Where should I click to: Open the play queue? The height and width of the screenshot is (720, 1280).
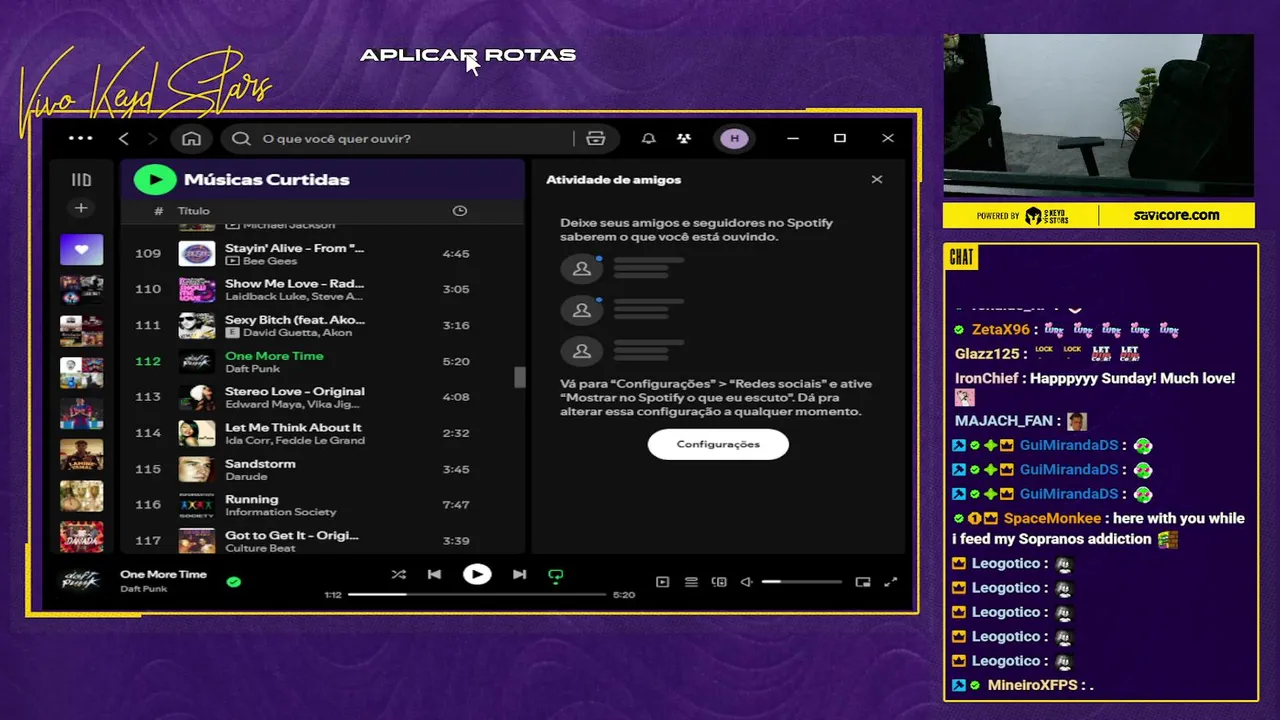(x=691, y=582)
